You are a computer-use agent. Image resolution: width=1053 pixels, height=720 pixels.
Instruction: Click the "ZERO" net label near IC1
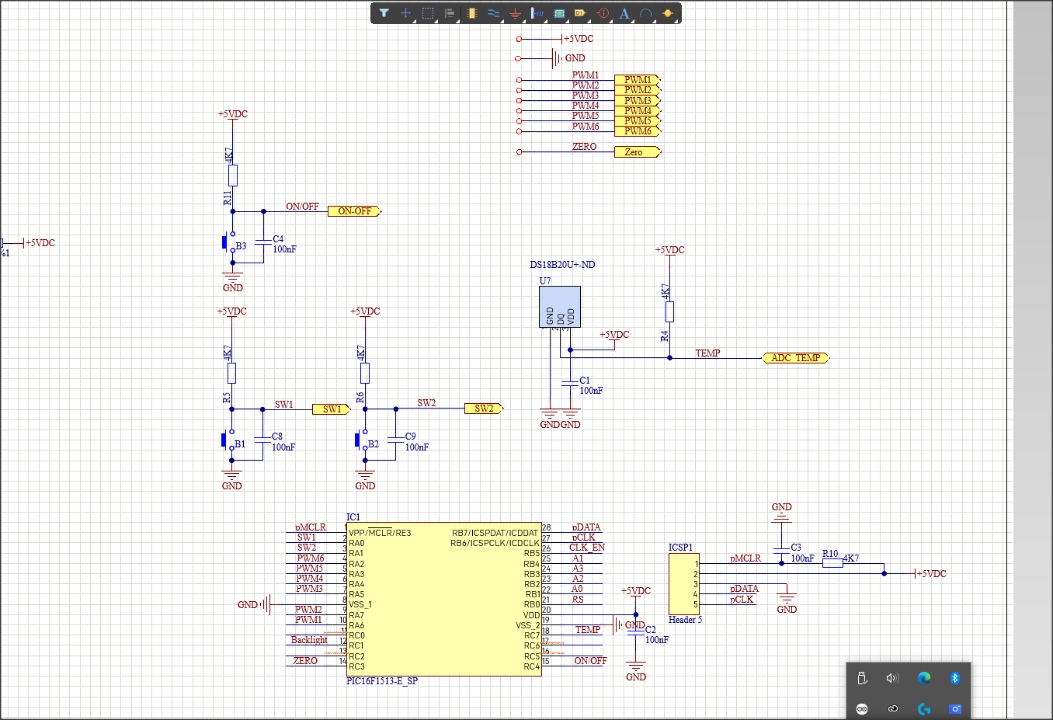[x=306, y=661]
